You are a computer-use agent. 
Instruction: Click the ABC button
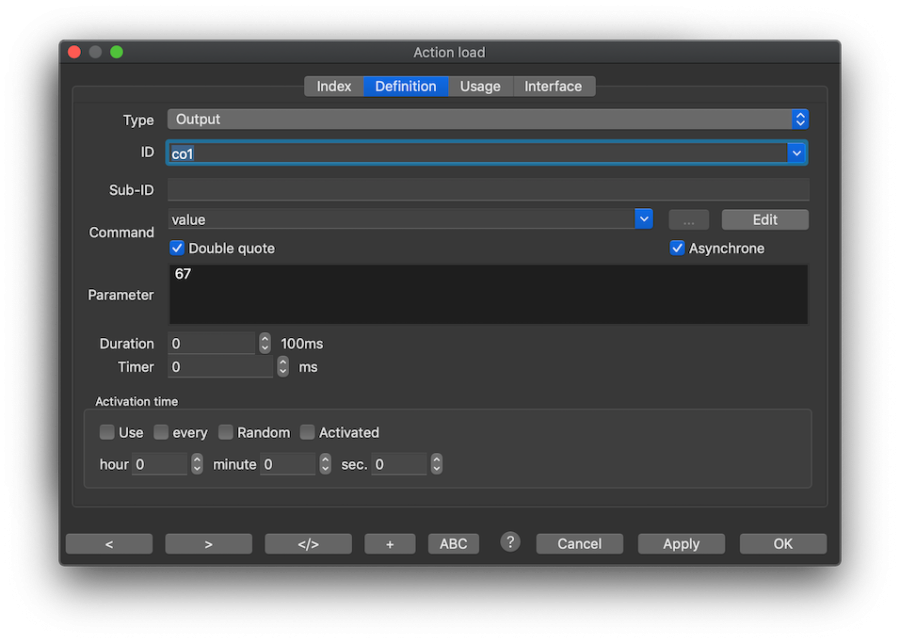point(453,544)
